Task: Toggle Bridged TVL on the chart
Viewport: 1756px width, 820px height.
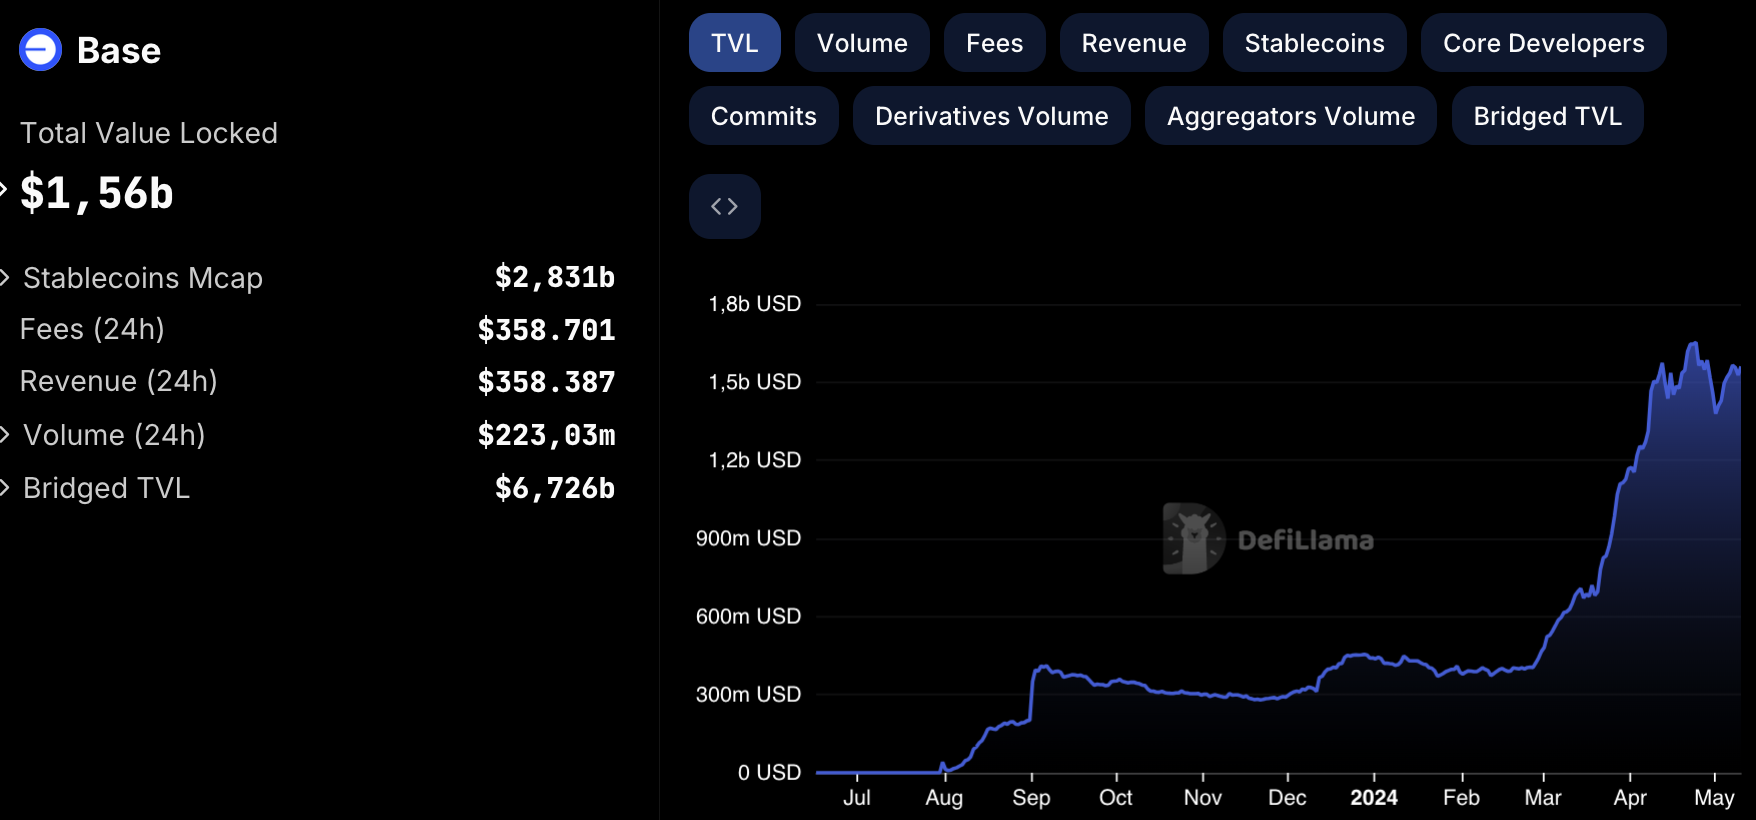Action: [x=1548, y=116]
